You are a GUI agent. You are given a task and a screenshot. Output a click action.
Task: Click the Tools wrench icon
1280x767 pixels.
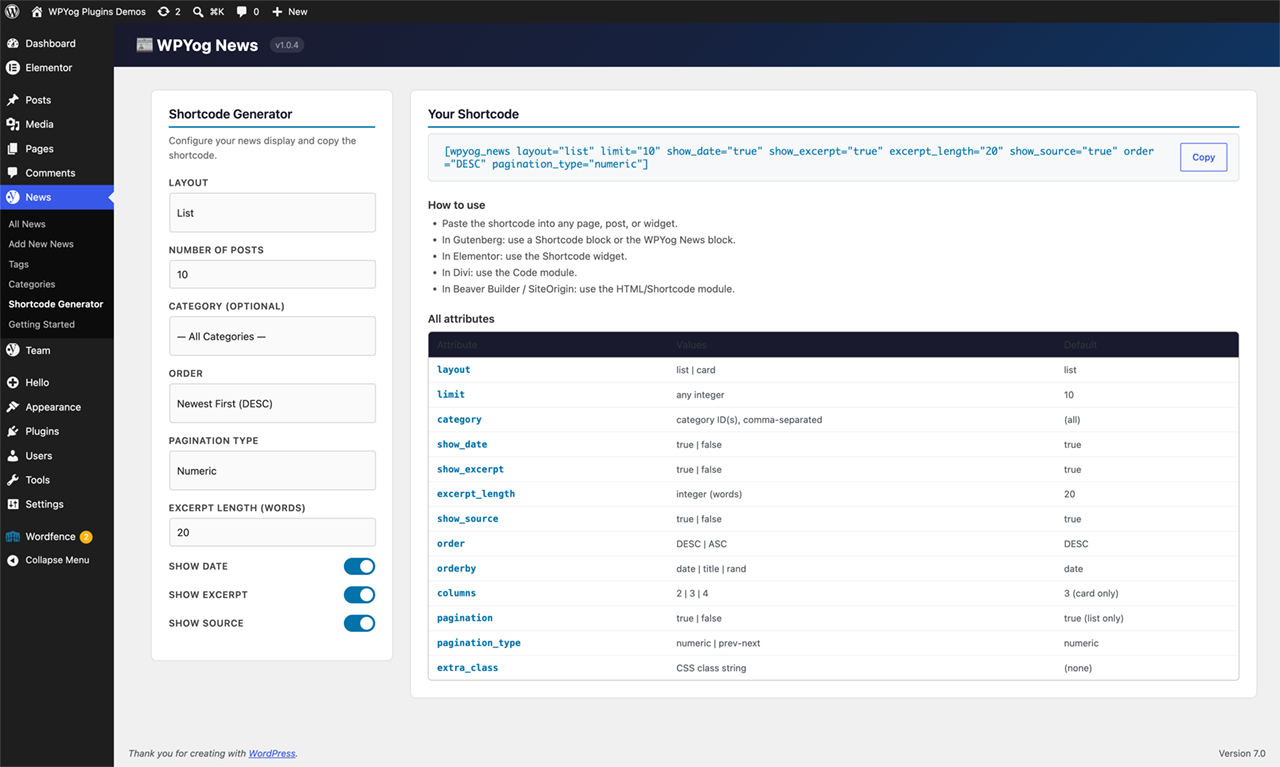click(x=13, y=480)
